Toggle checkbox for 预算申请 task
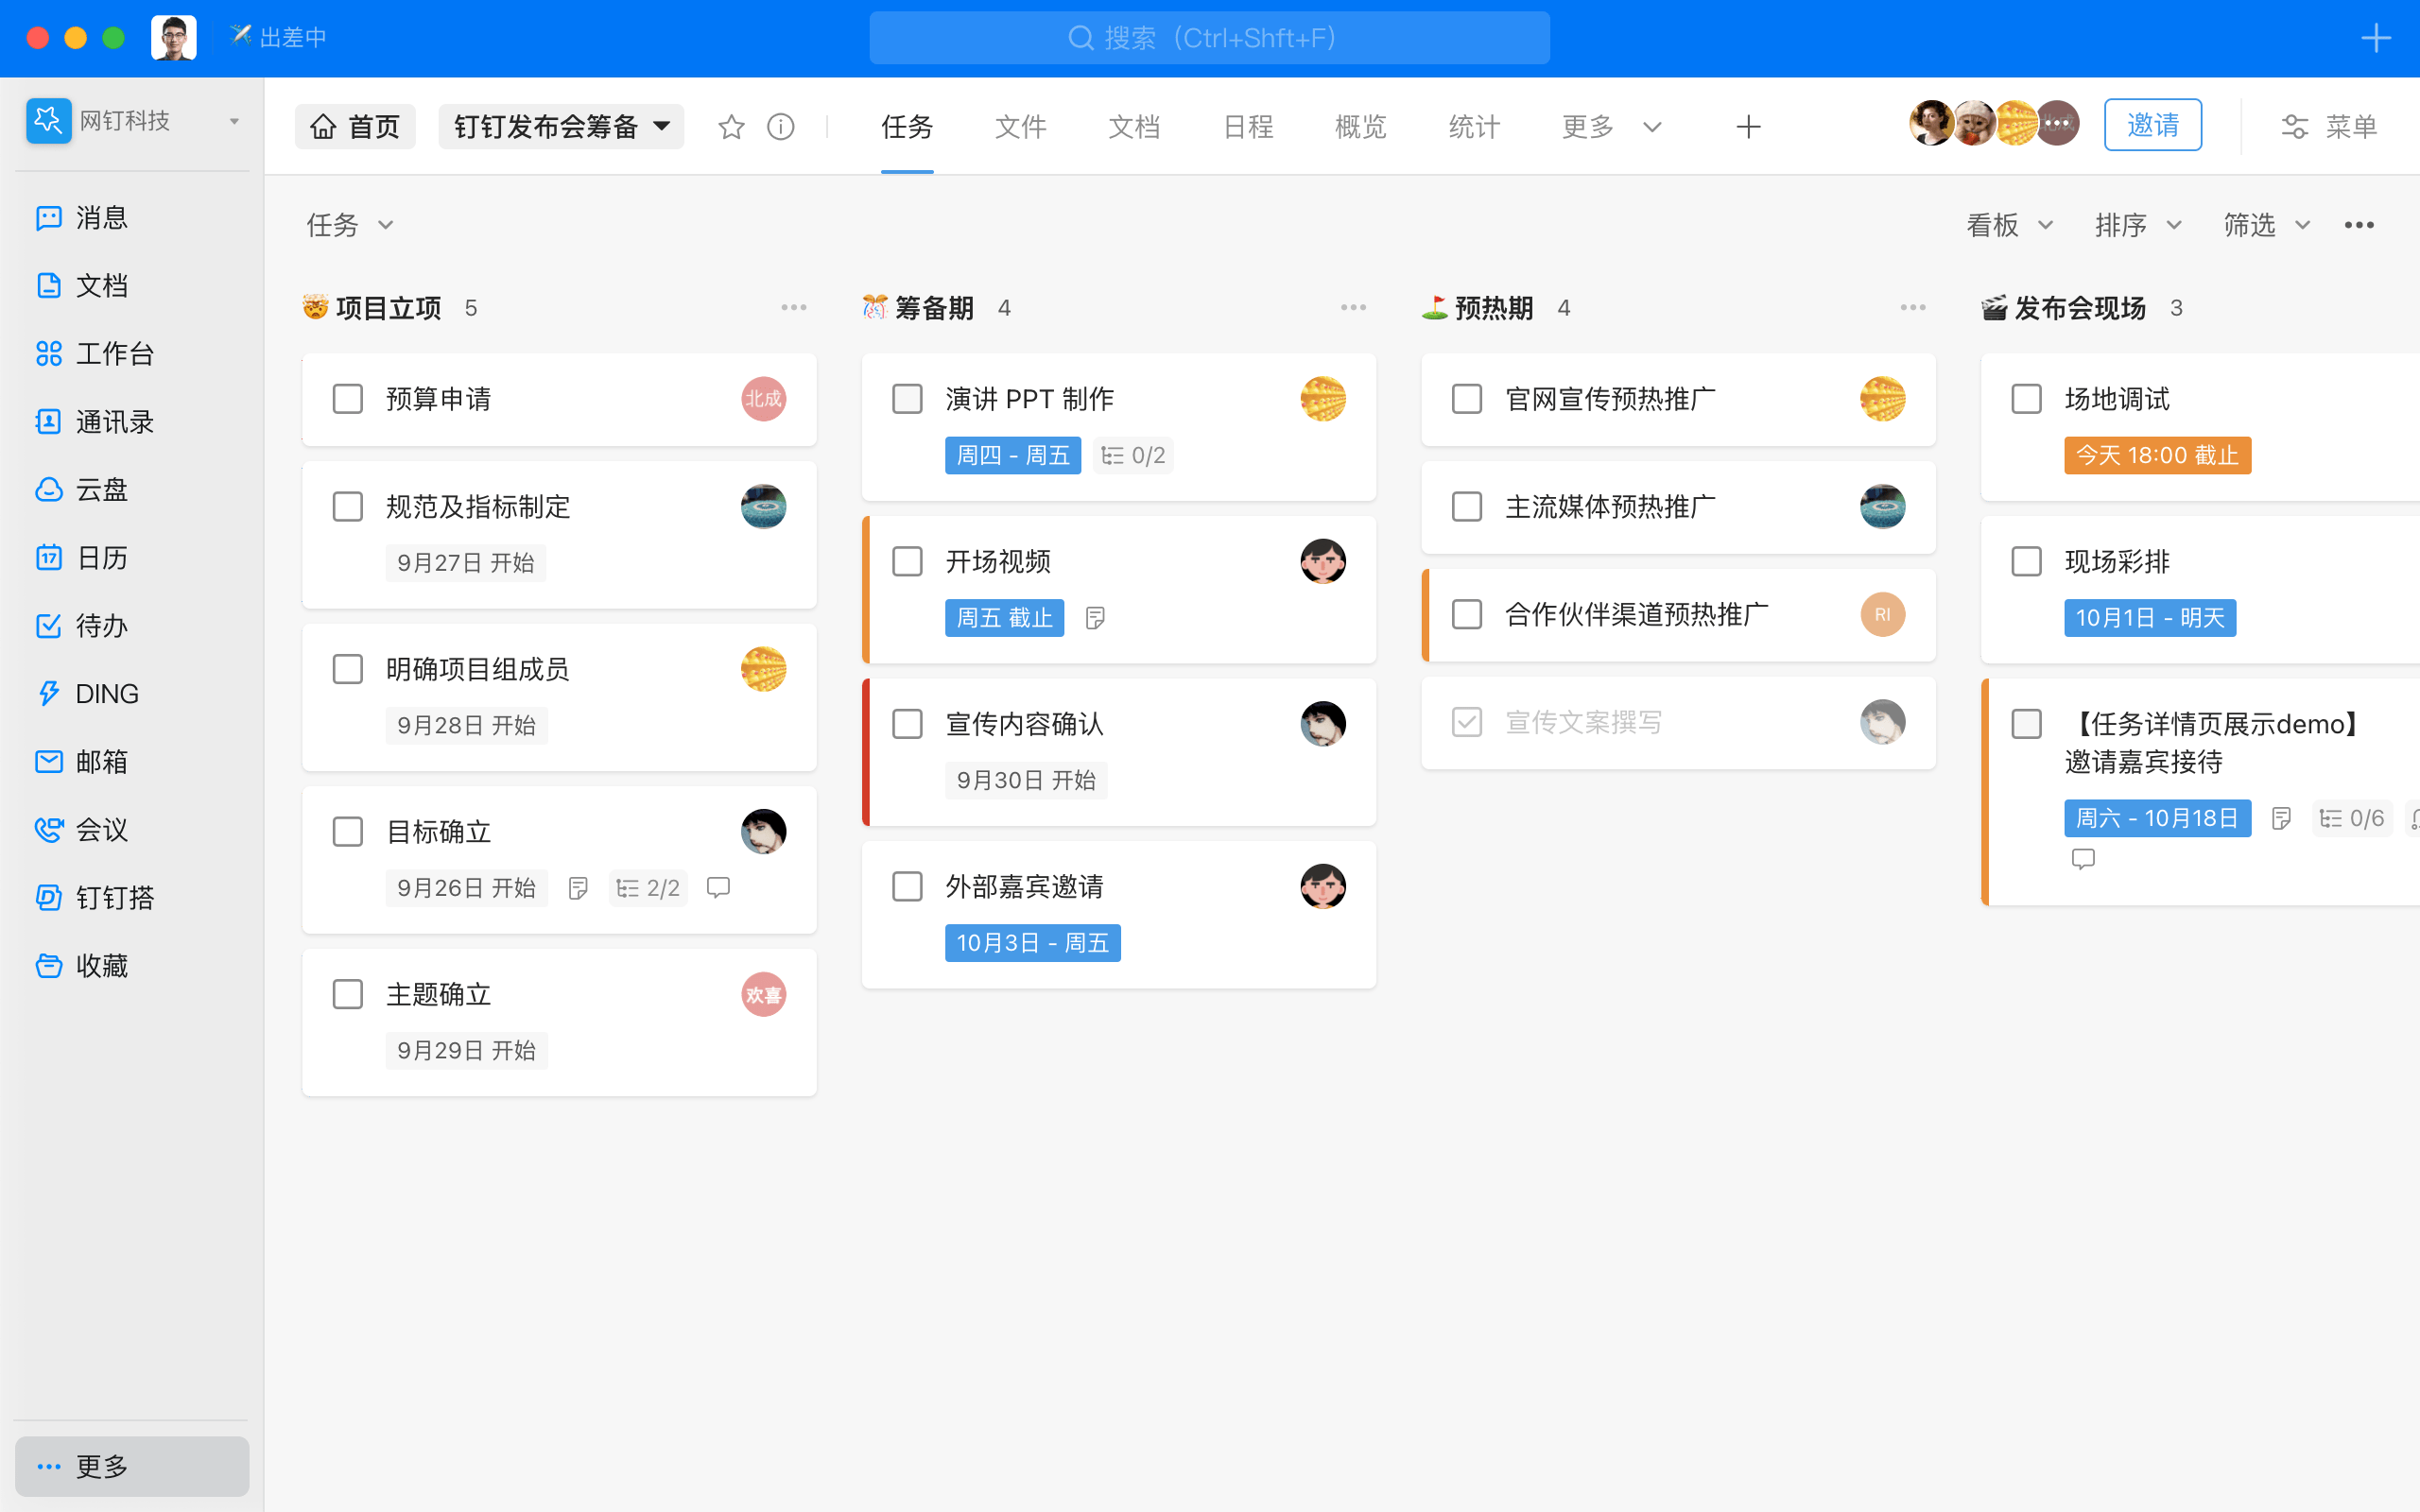This screenshot has width=2420, height=1512. pos(347,397)
